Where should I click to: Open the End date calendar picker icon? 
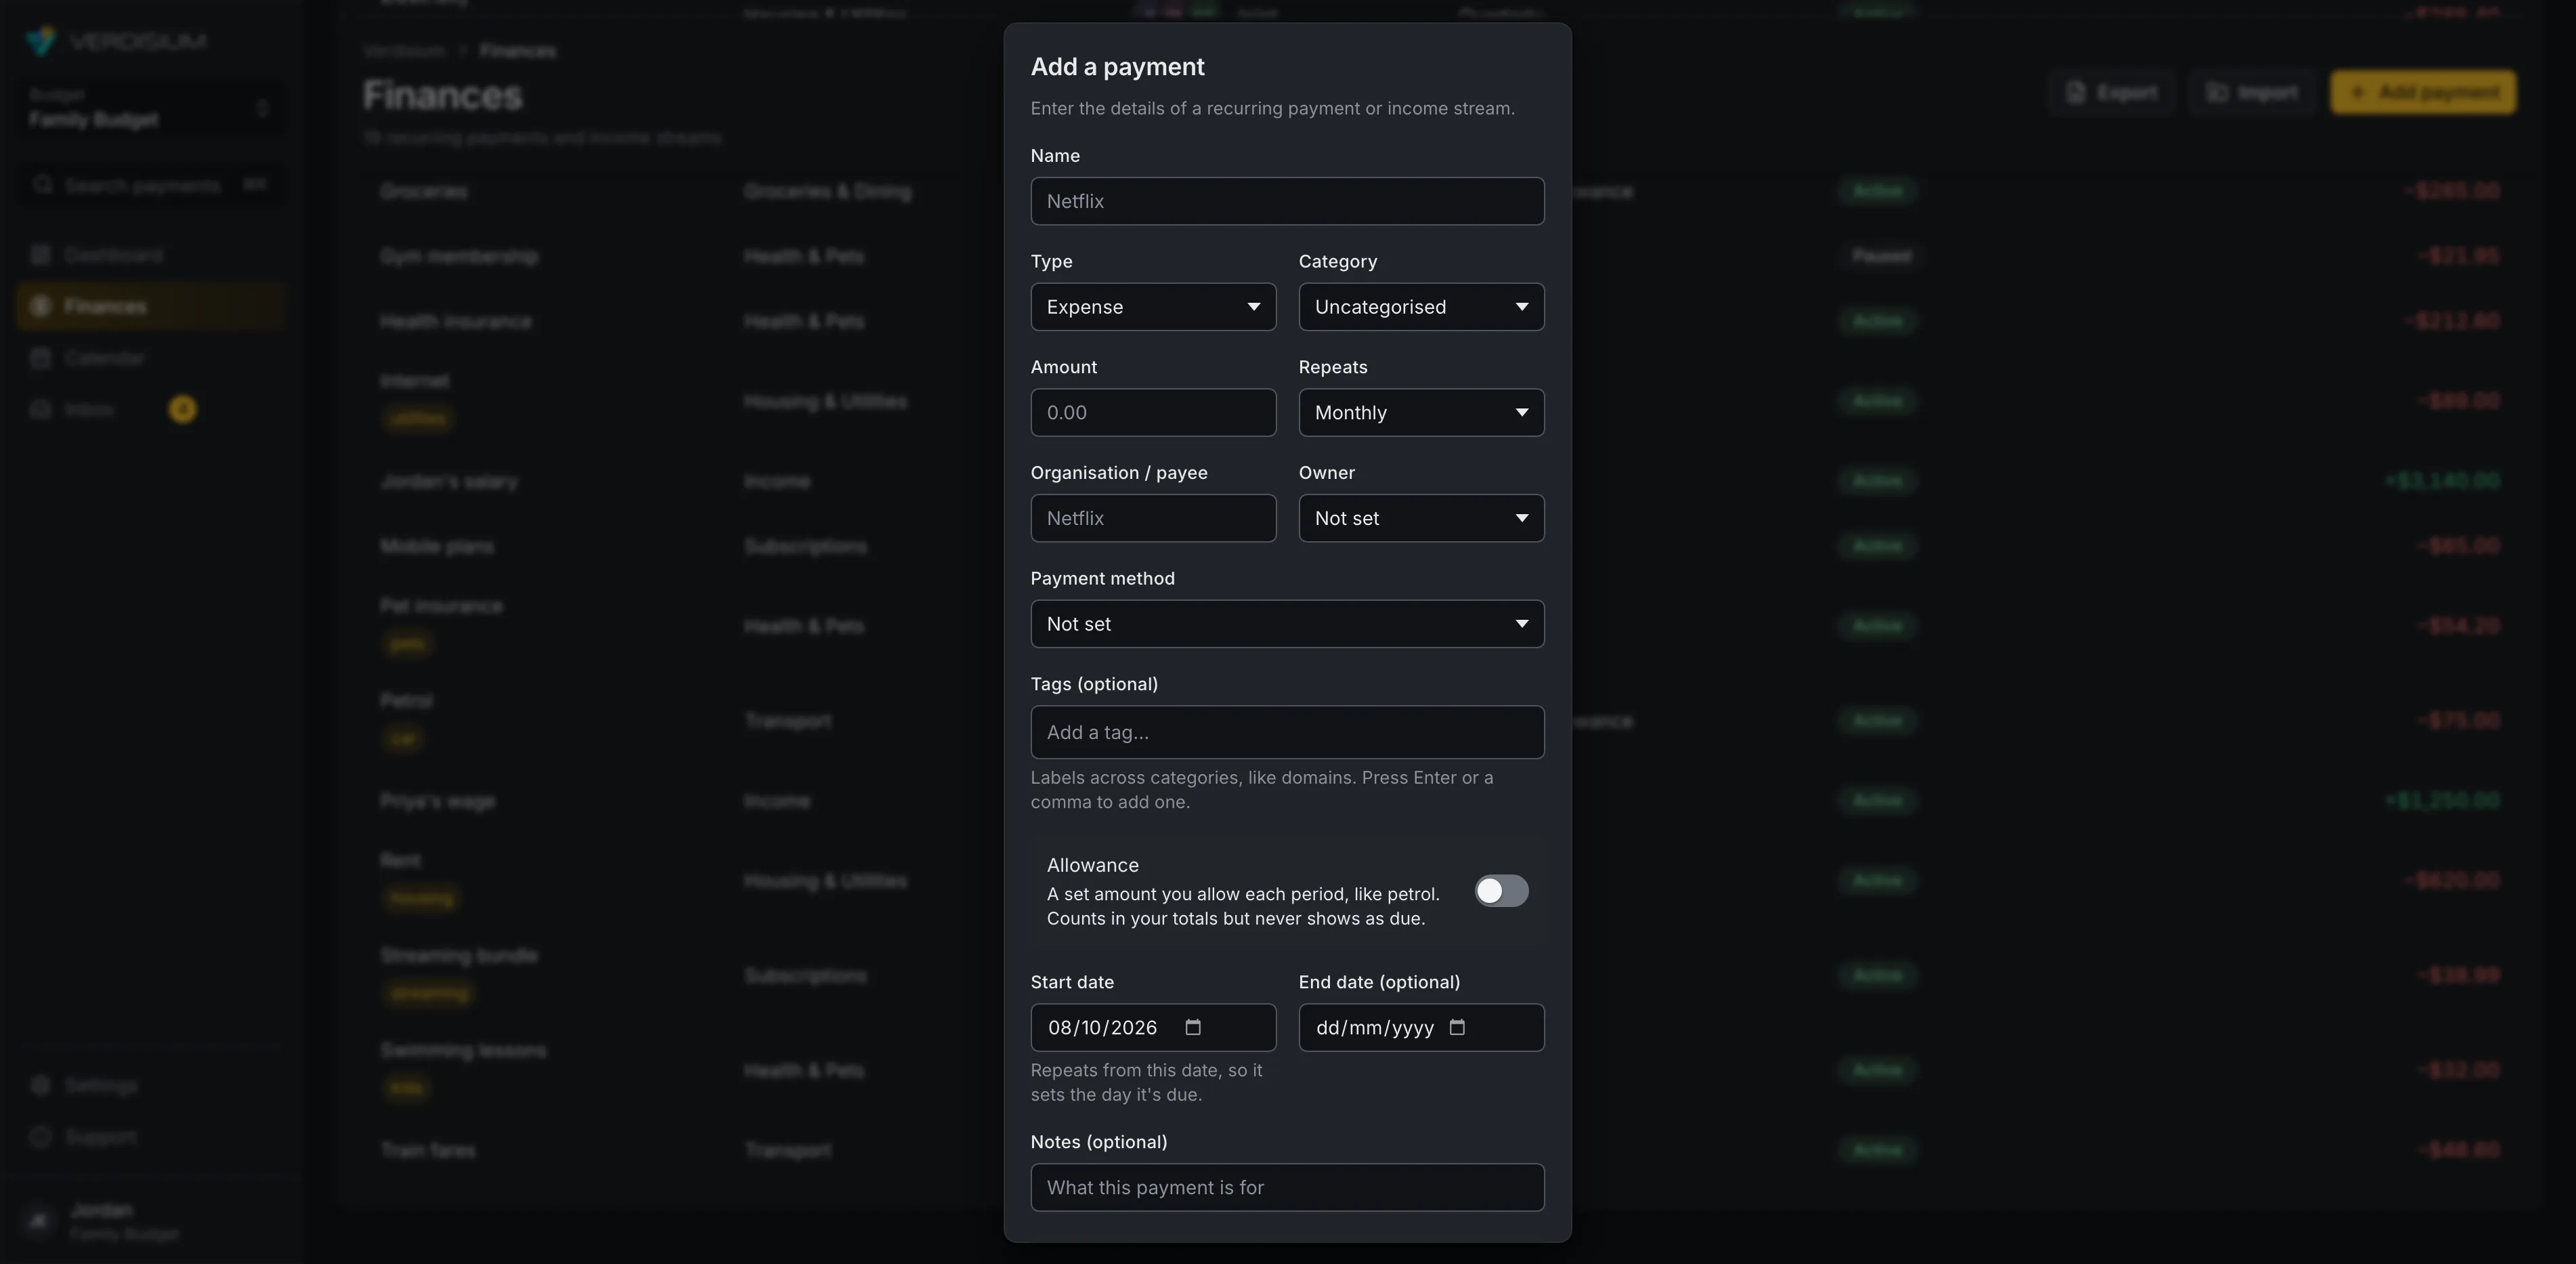(1457, 1027)
